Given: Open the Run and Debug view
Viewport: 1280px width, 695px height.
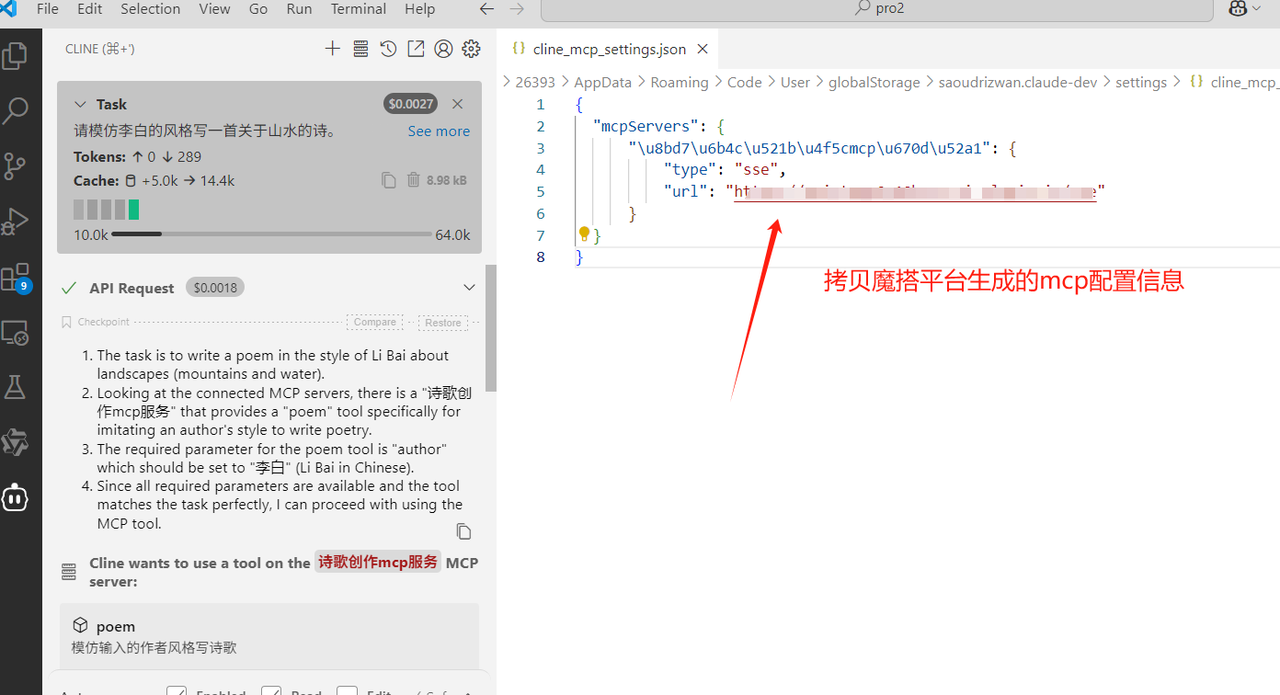Looking at the screenshot, I should [x=15, y=221].
